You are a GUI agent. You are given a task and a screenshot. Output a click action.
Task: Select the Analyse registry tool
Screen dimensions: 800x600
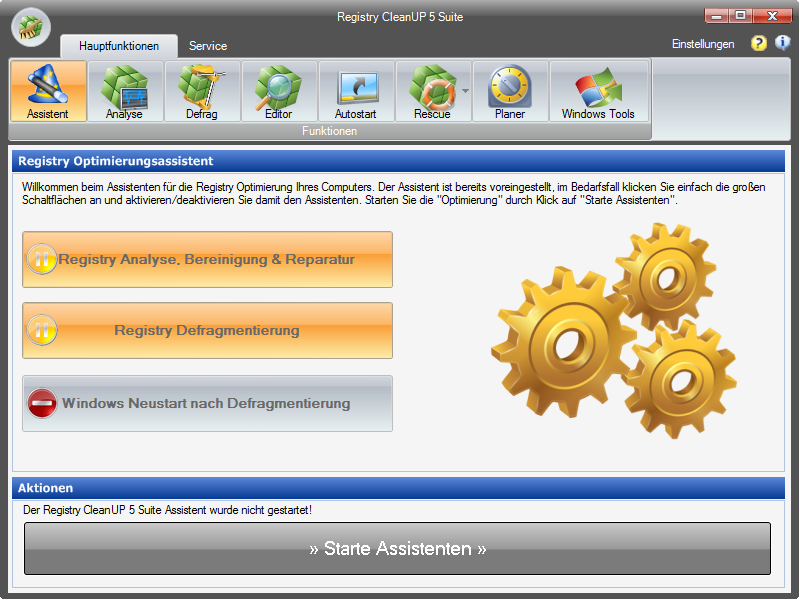[124, 91]
